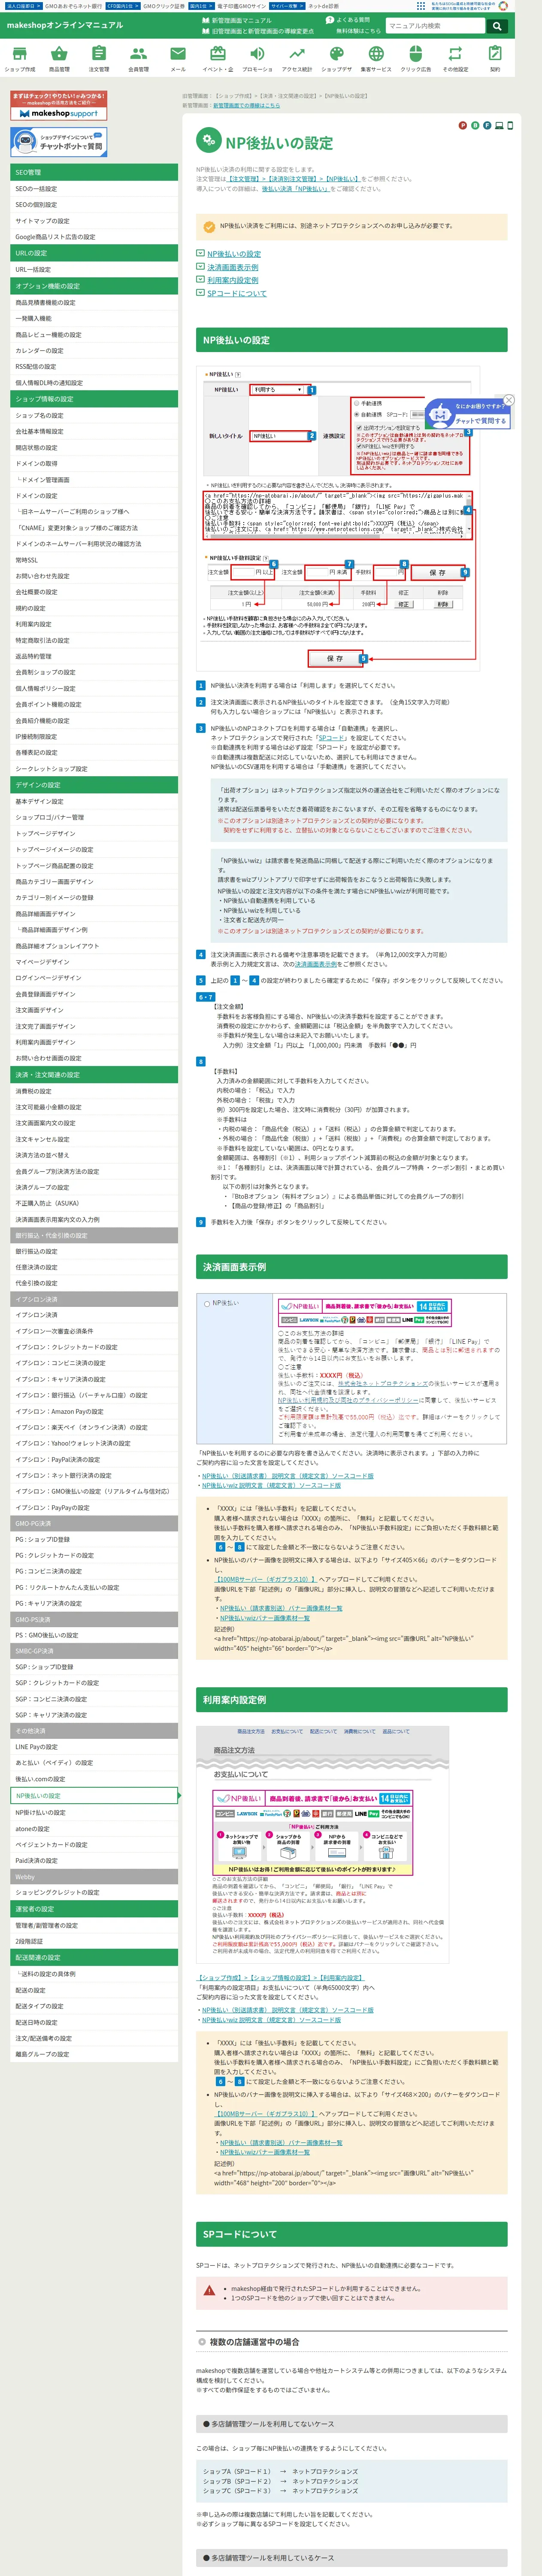
Task: Click inside the マニュアル内検索 search field
Action: pos(436,26)
